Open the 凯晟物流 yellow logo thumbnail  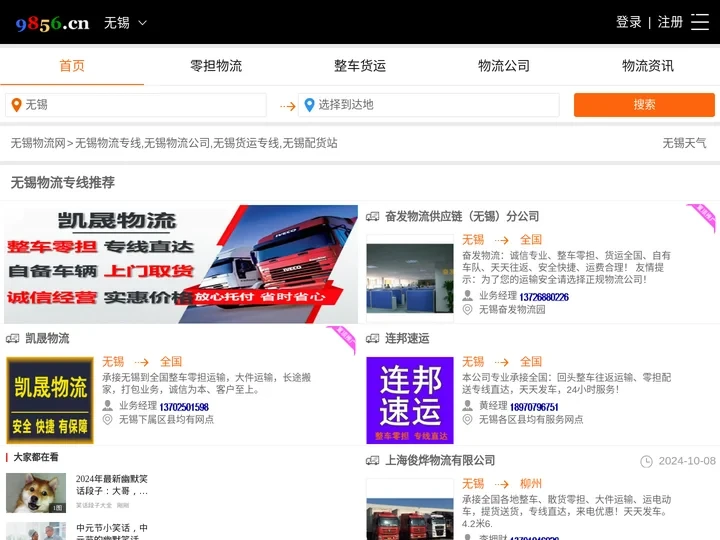(50, 400)
